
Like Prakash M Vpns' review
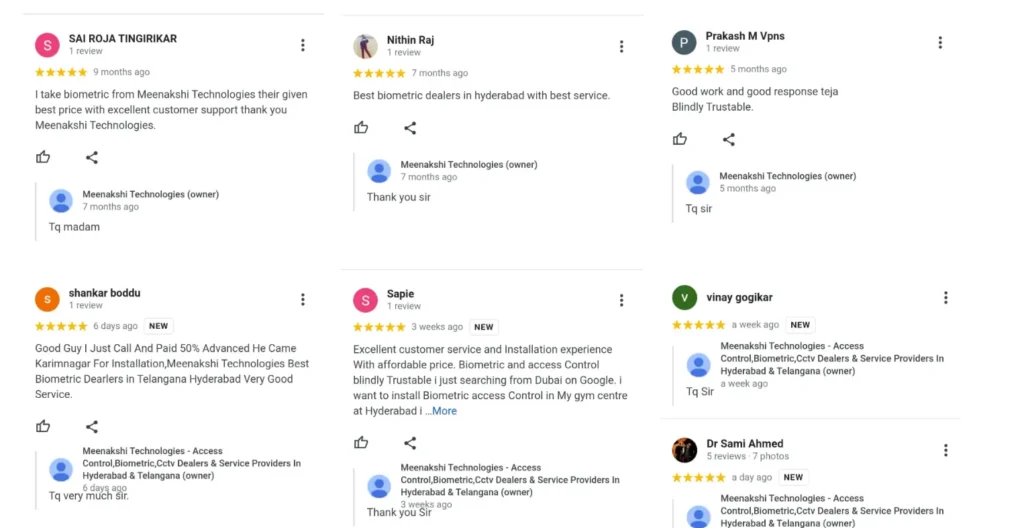tap(680, 139)
